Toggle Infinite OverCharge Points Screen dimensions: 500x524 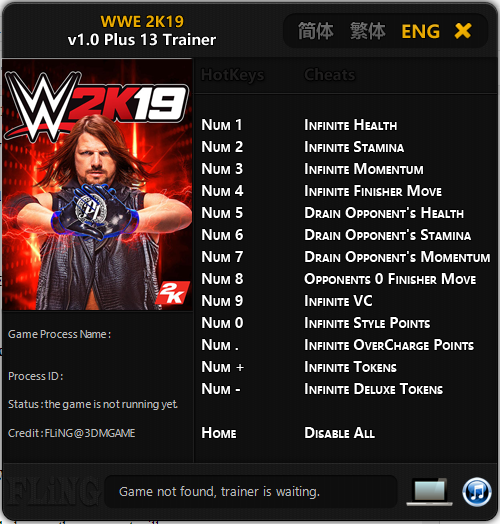pos(389,345)
